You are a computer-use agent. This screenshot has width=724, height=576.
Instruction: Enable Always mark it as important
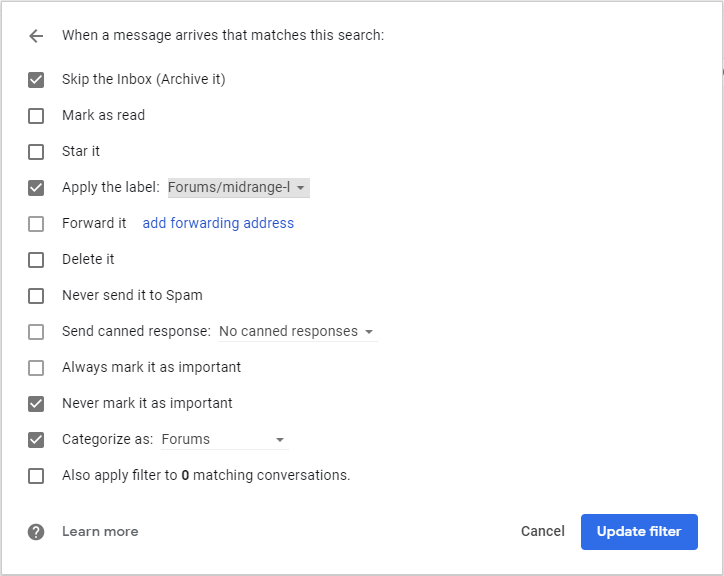[x=36, y=368]
